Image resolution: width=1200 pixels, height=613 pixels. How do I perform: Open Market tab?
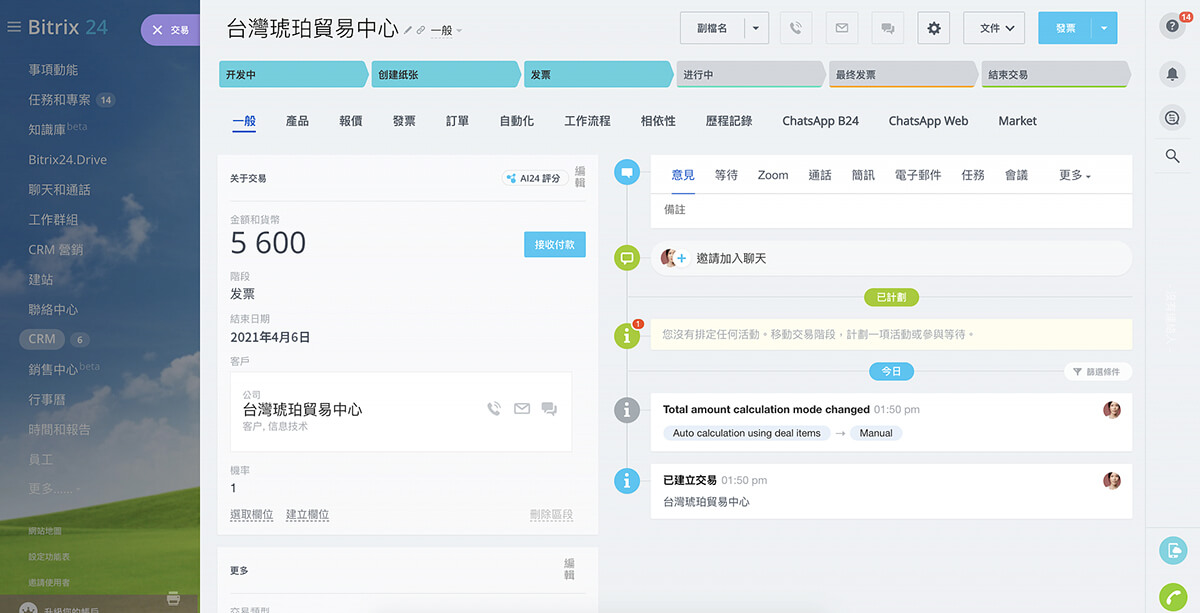pos(1017,121)
